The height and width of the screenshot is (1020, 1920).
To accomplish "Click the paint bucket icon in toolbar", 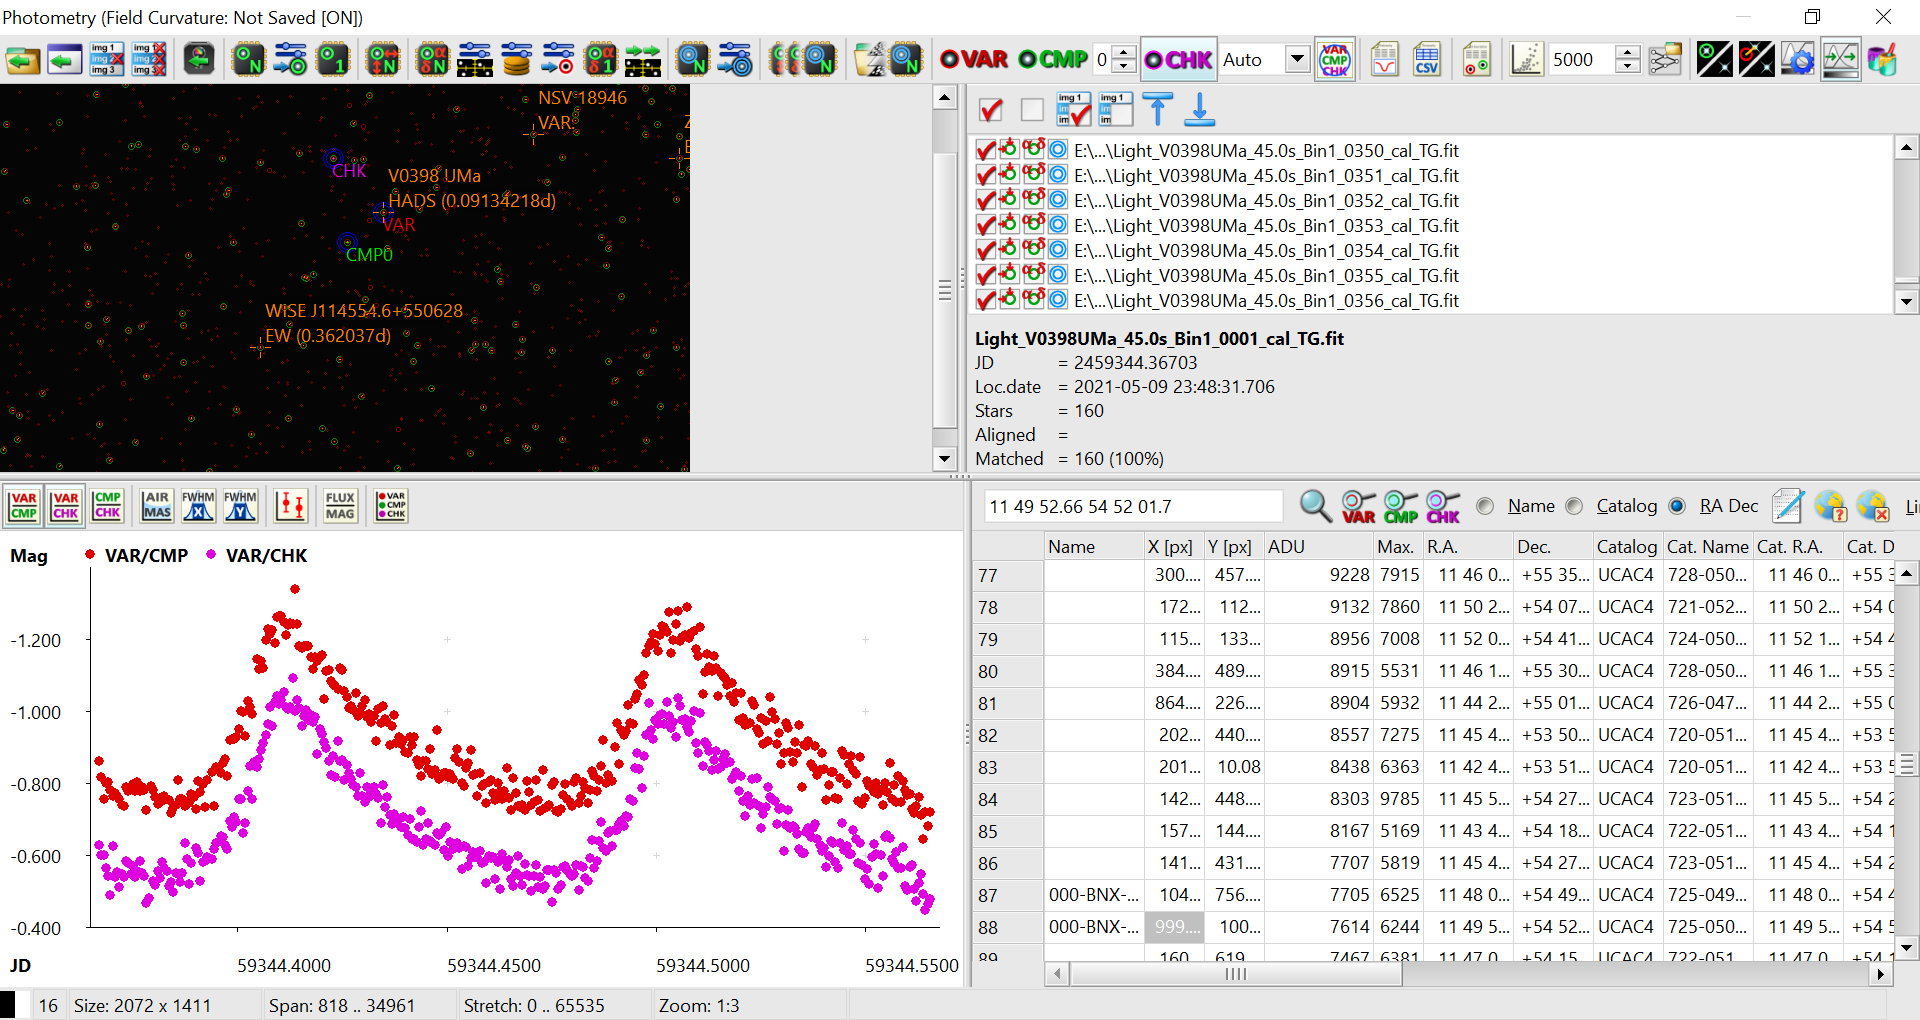I will point(1881,60).
